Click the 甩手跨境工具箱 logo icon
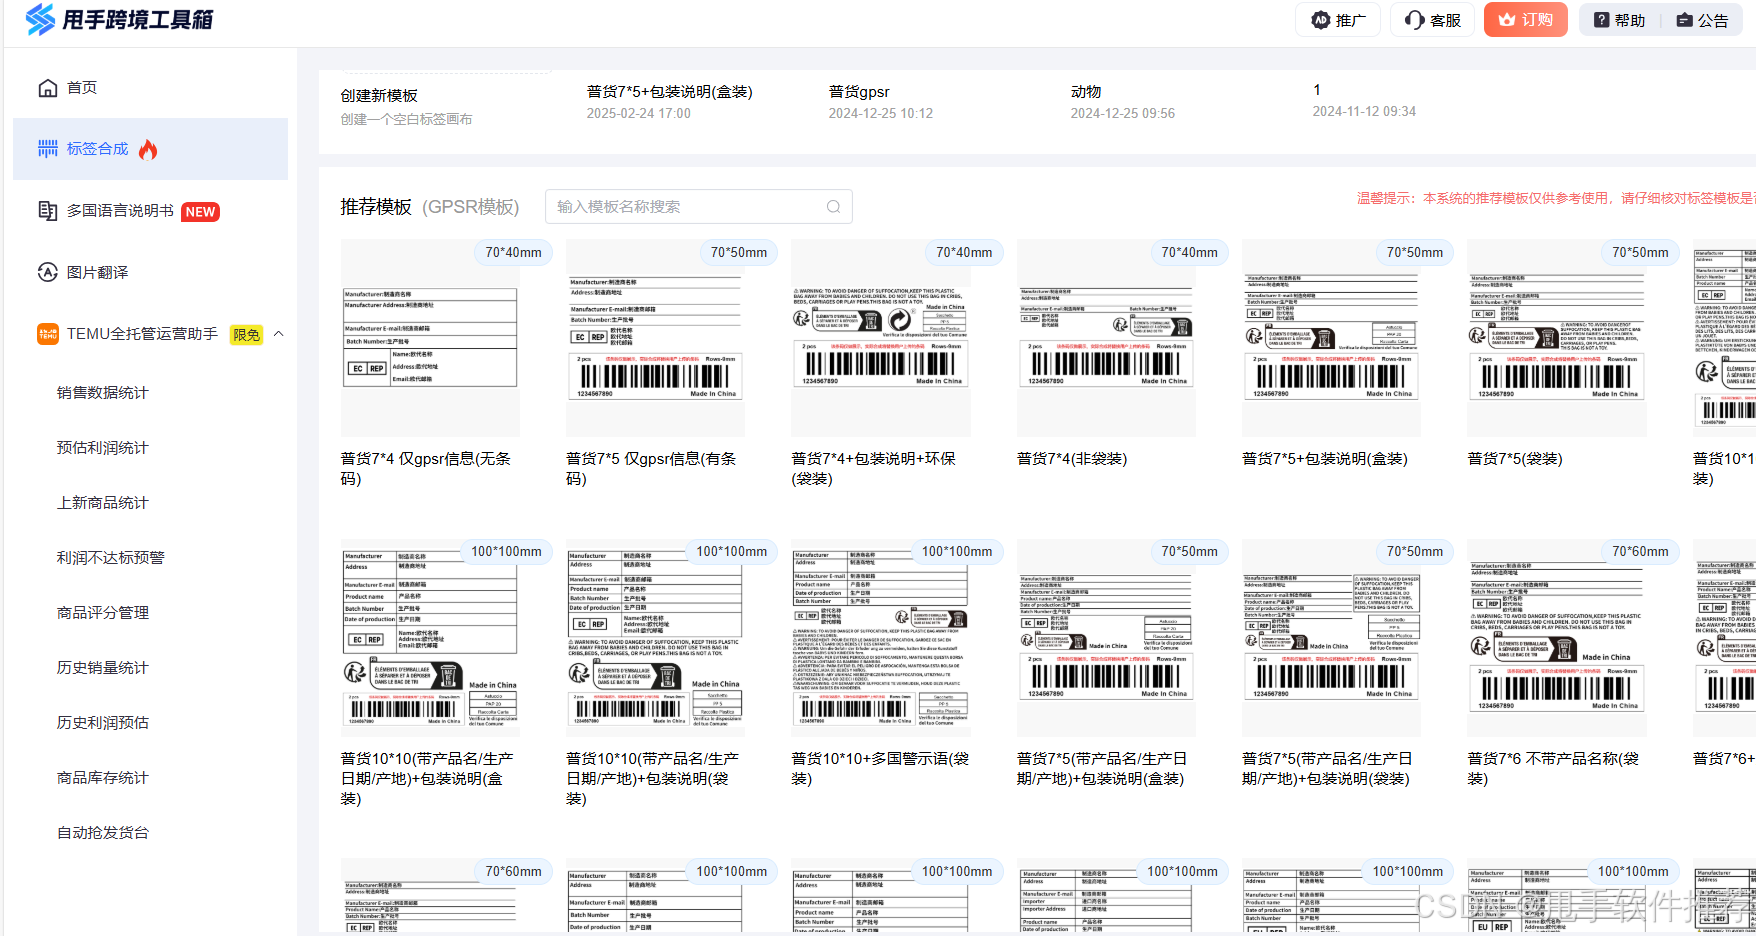 (40, 19)
